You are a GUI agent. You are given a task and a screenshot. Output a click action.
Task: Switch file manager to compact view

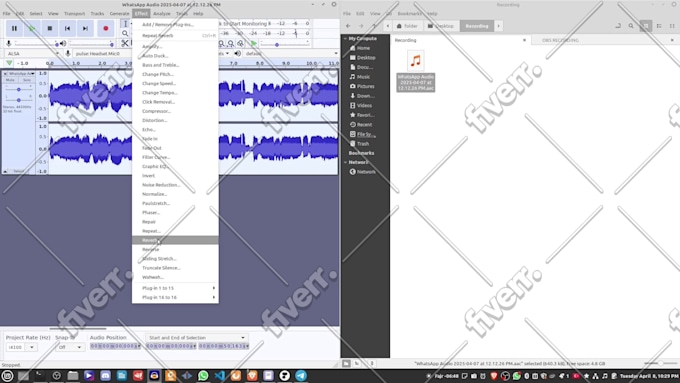(x=672, y=26)
